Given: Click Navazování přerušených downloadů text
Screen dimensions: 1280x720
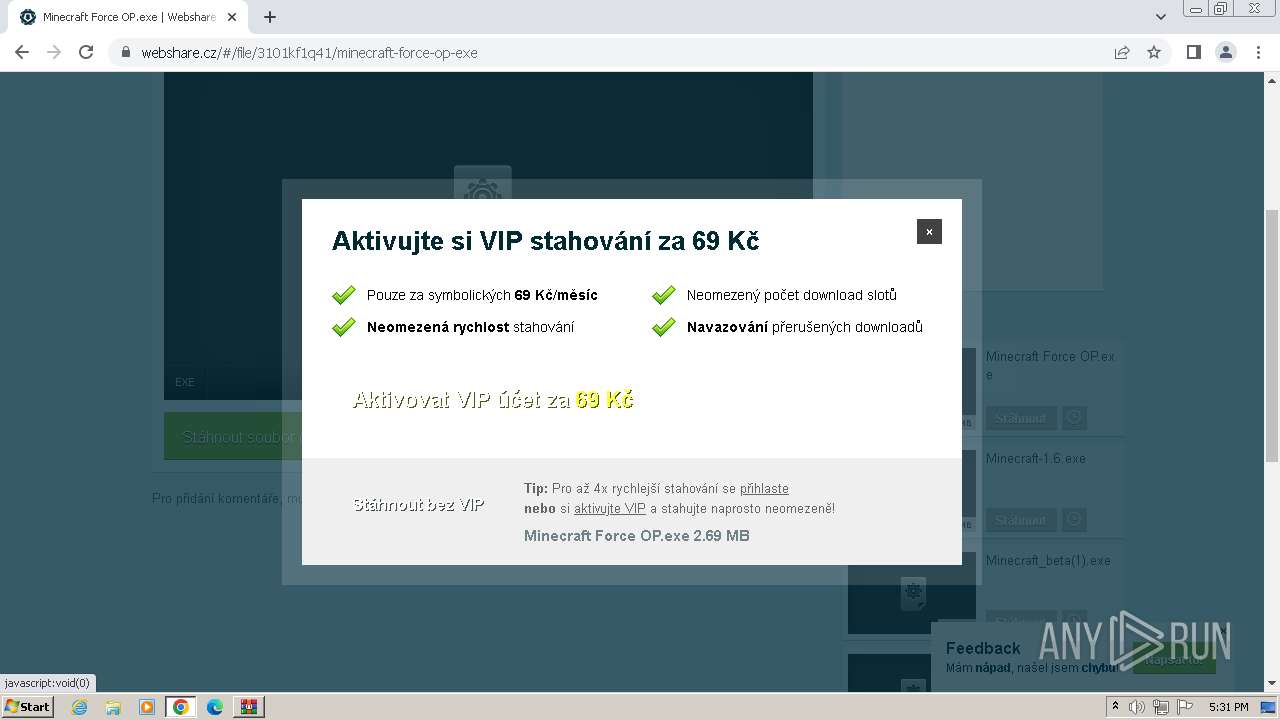Looking at the screenshot, I should (x=805, y=327).
